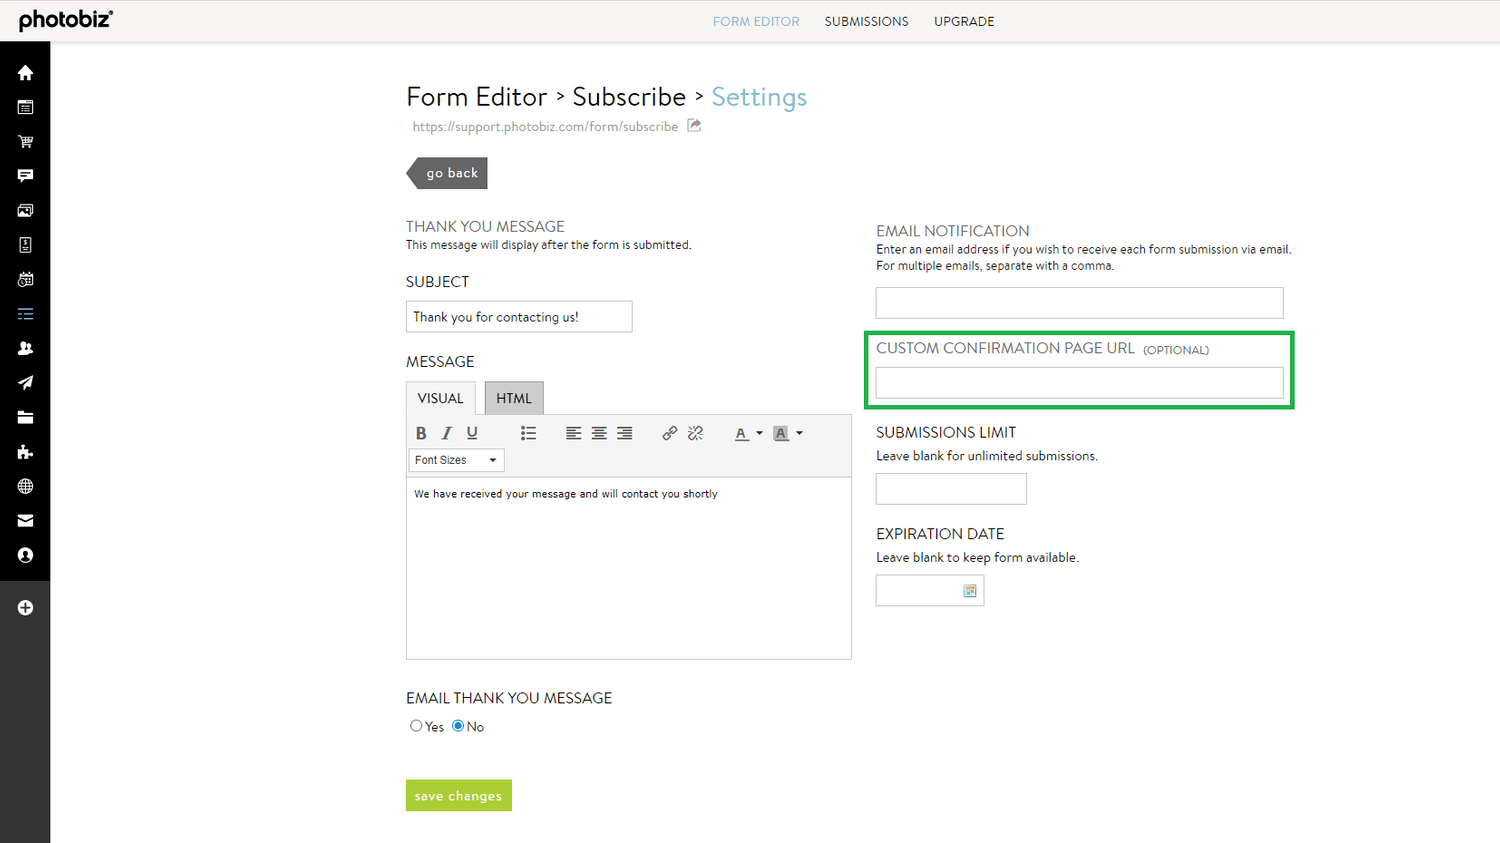Open the text color dropdown arrow

click(758, 433)
